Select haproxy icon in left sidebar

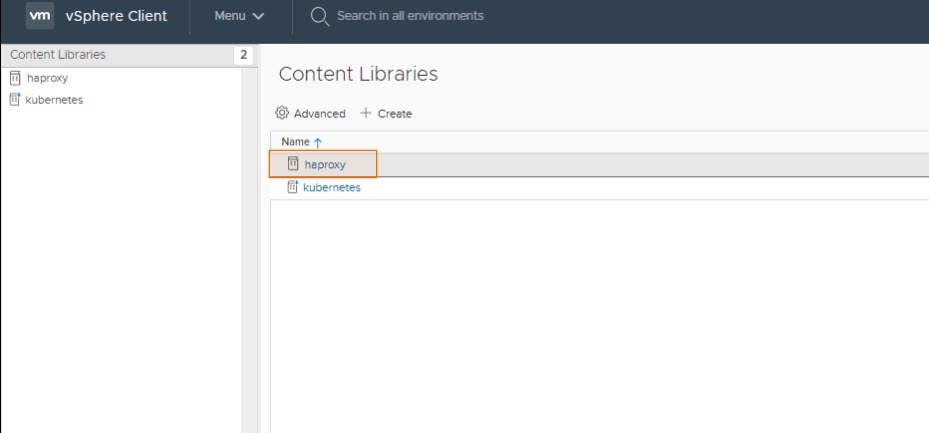15,78
